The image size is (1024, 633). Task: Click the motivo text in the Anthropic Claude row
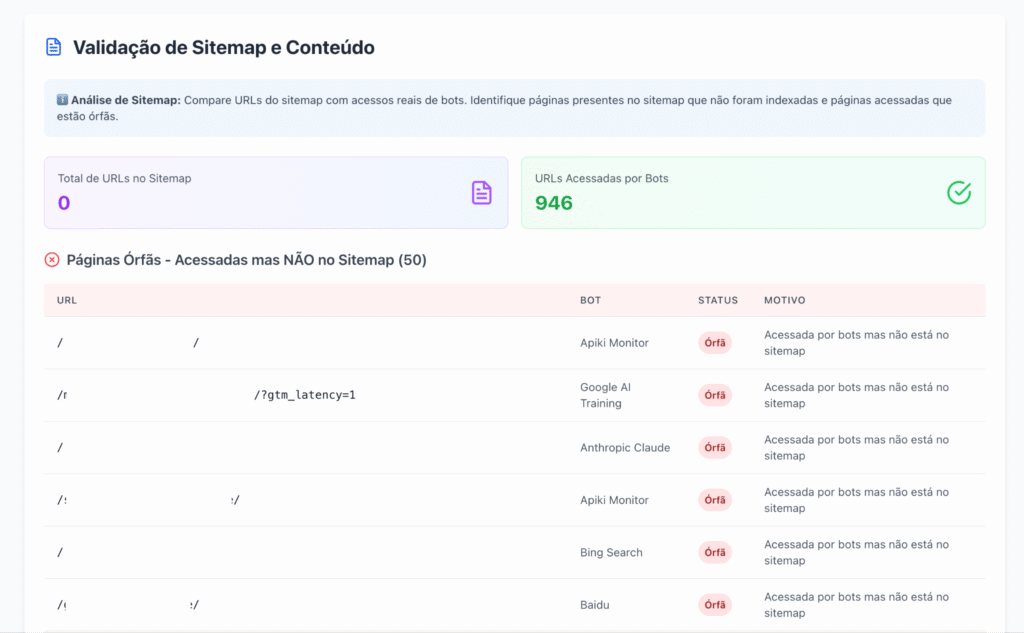click(856, 447)
